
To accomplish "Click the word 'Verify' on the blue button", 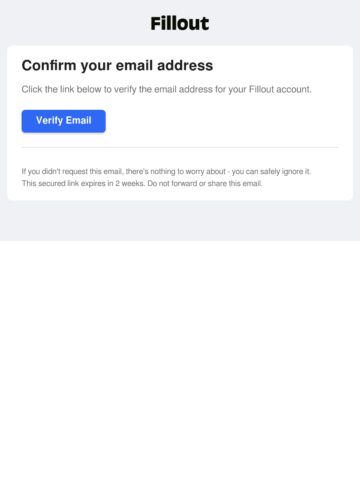I will pos(49,120).
